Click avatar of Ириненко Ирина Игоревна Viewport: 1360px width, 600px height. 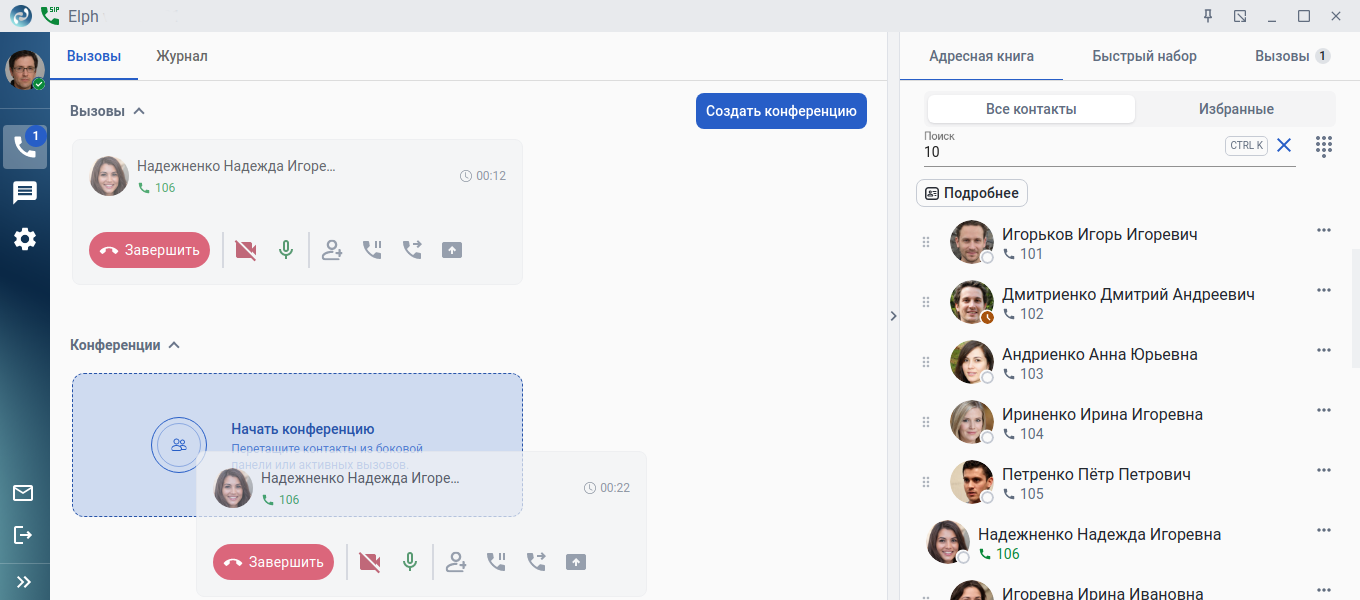[971, 422]
